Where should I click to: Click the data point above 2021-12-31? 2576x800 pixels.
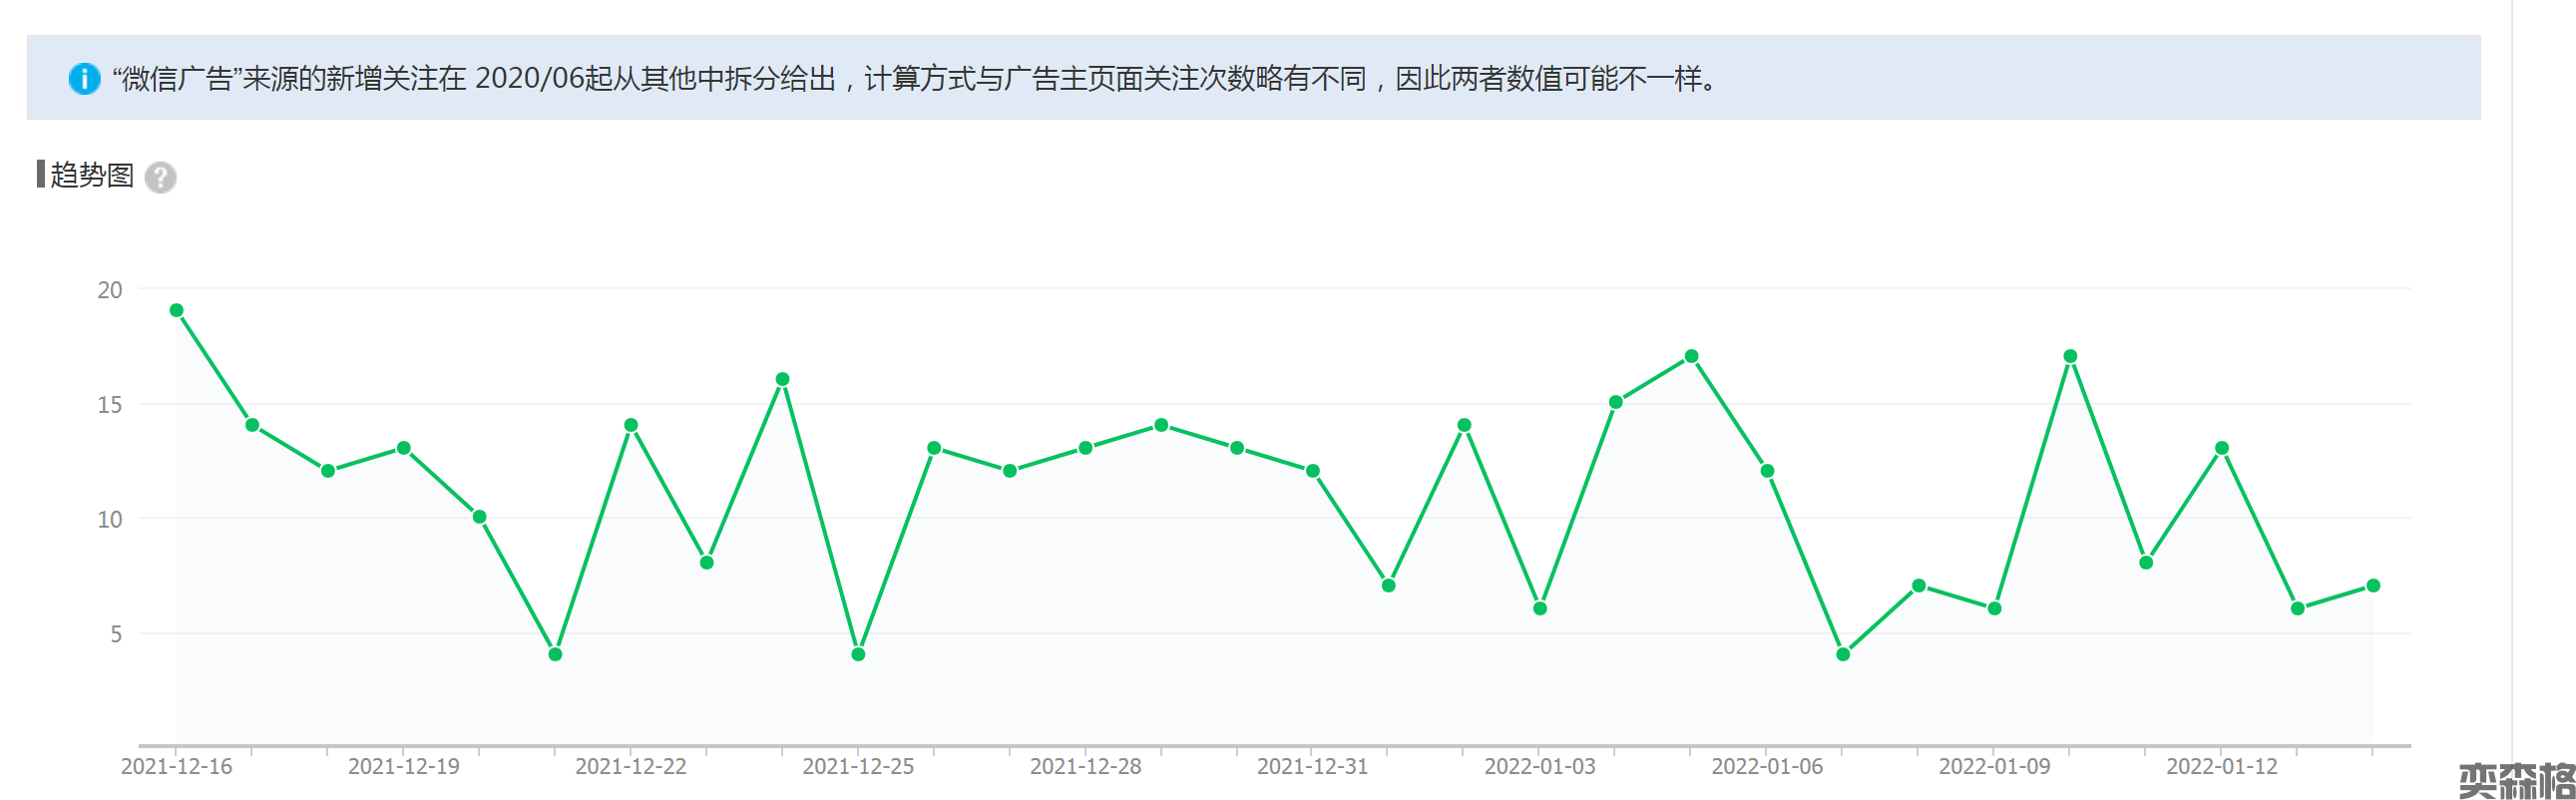(x=1313, y=471)
